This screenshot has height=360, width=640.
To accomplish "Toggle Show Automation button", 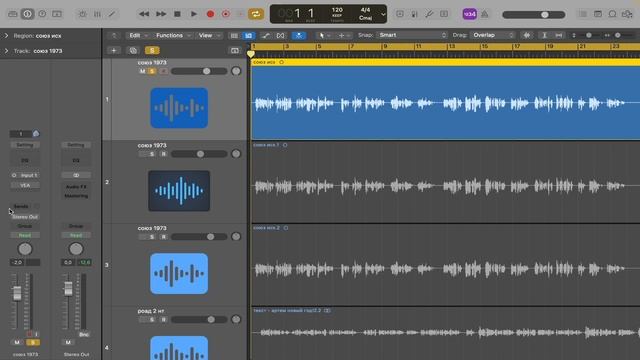I will [266, 36].
